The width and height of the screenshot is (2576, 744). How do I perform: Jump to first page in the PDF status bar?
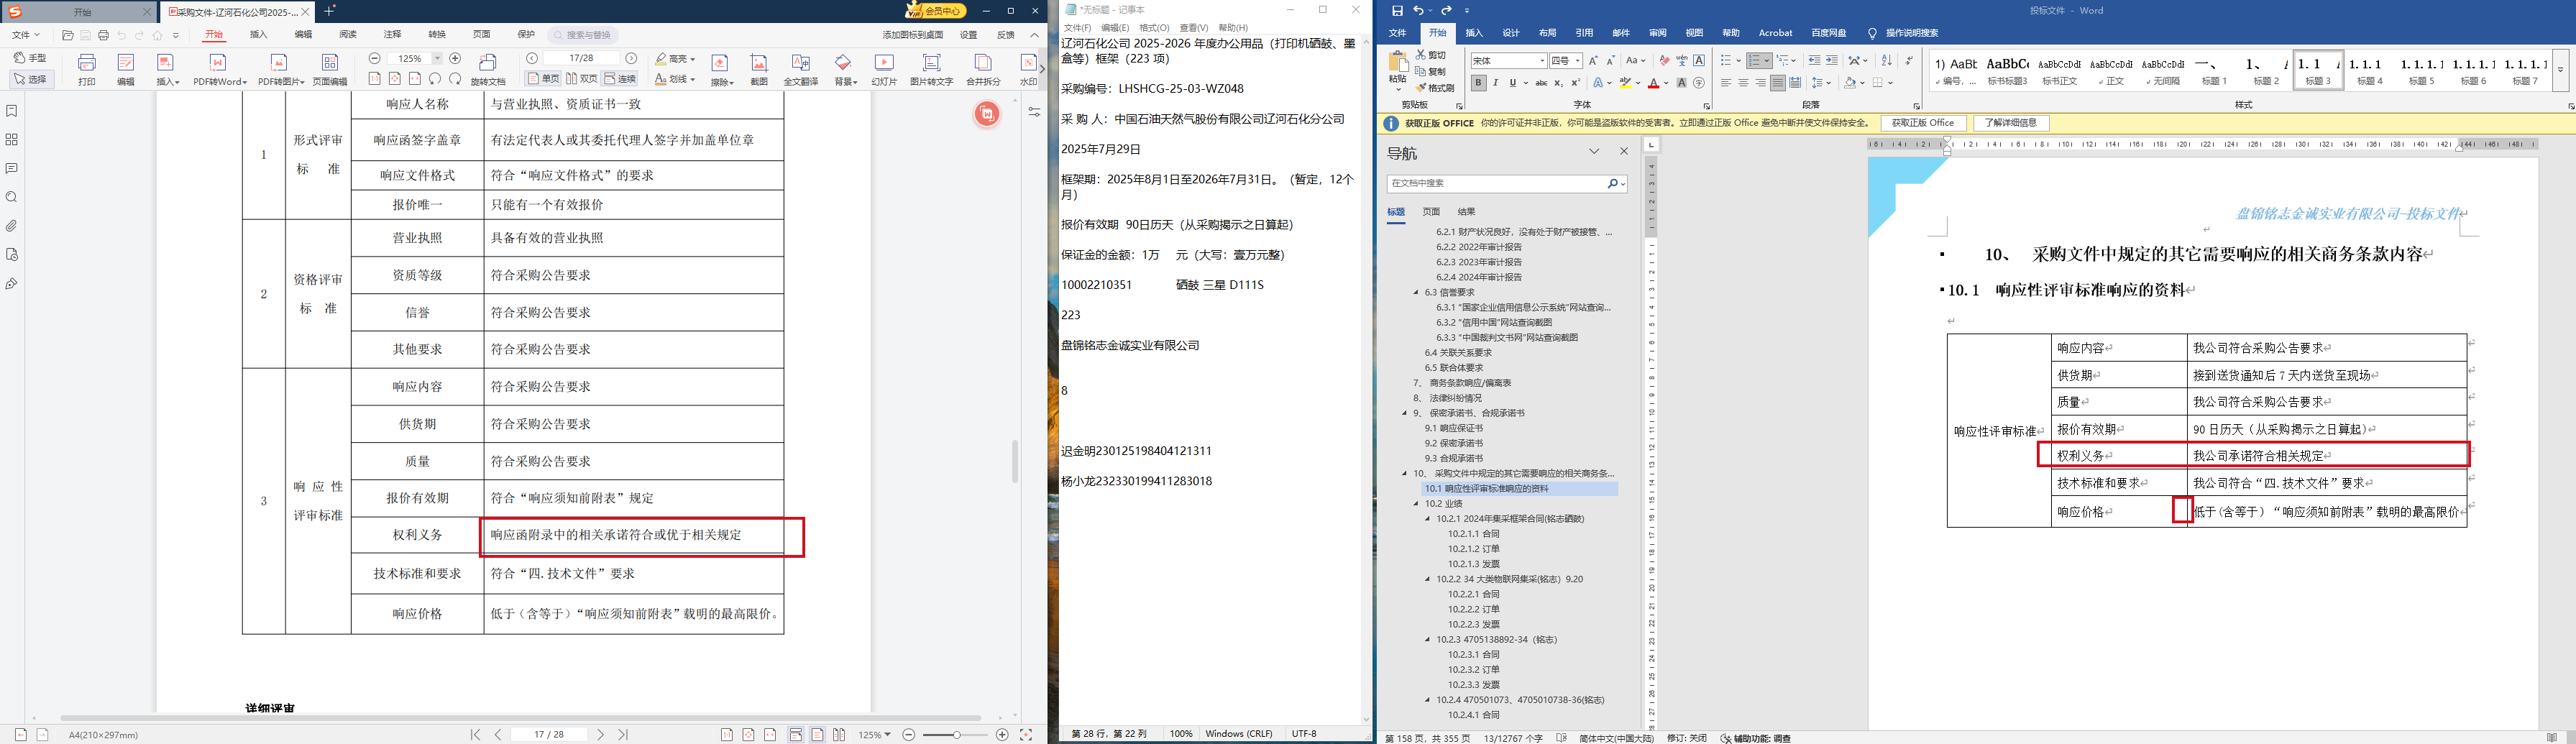pyautogui.click(x=476, y=734)
